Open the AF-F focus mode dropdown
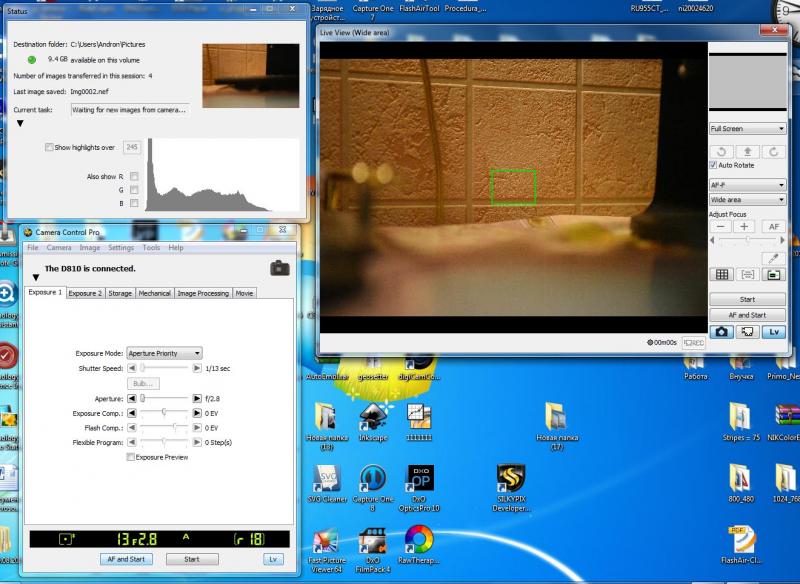 coord(747,185)
